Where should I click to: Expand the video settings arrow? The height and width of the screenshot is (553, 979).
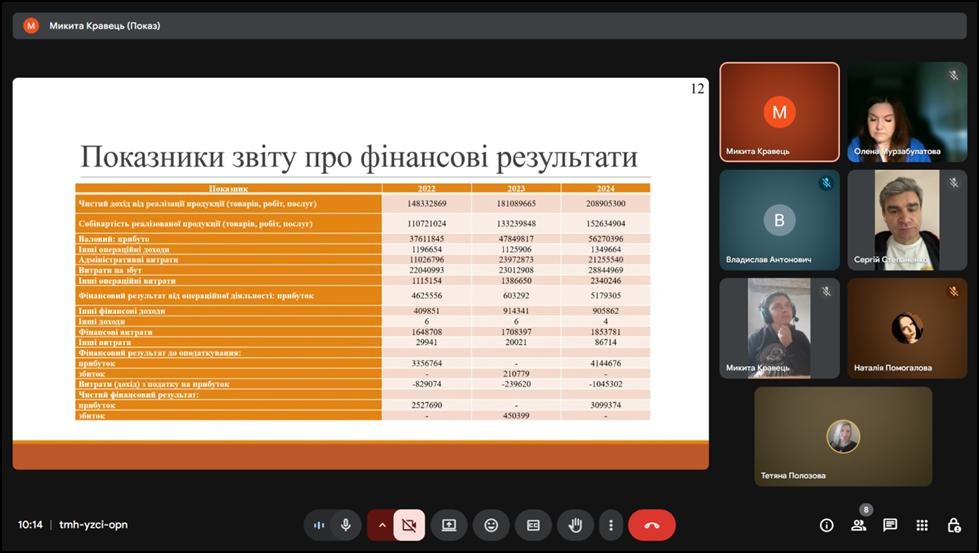coord(381,525)
